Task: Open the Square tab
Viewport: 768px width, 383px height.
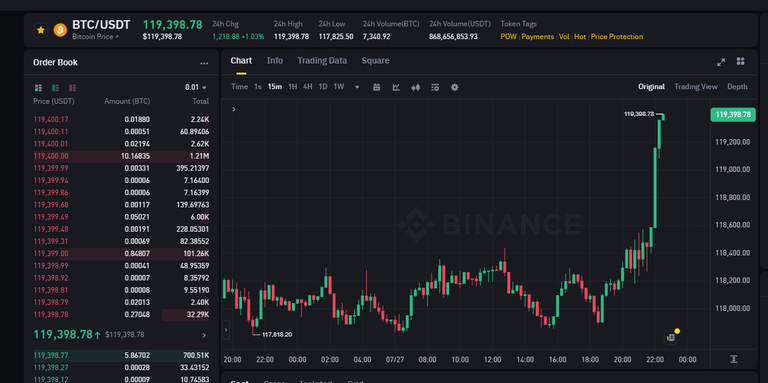Action: (x=376, y=61)
